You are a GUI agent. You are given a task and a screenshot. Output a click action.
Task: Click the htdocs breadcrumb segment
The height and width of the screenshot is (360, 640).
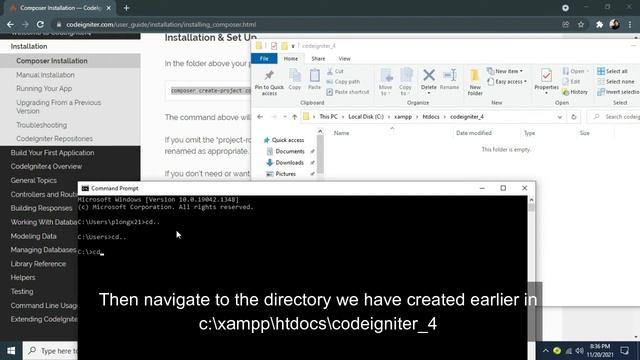pos(431,117)
